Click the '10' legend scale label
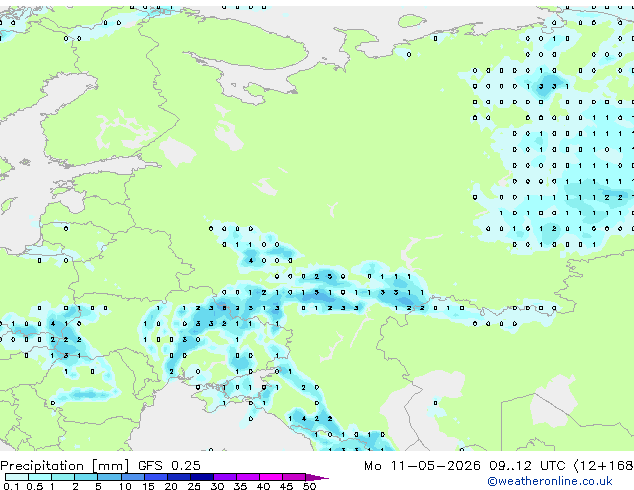The width and height of the screenshot is (634, 490). [125, 486]
